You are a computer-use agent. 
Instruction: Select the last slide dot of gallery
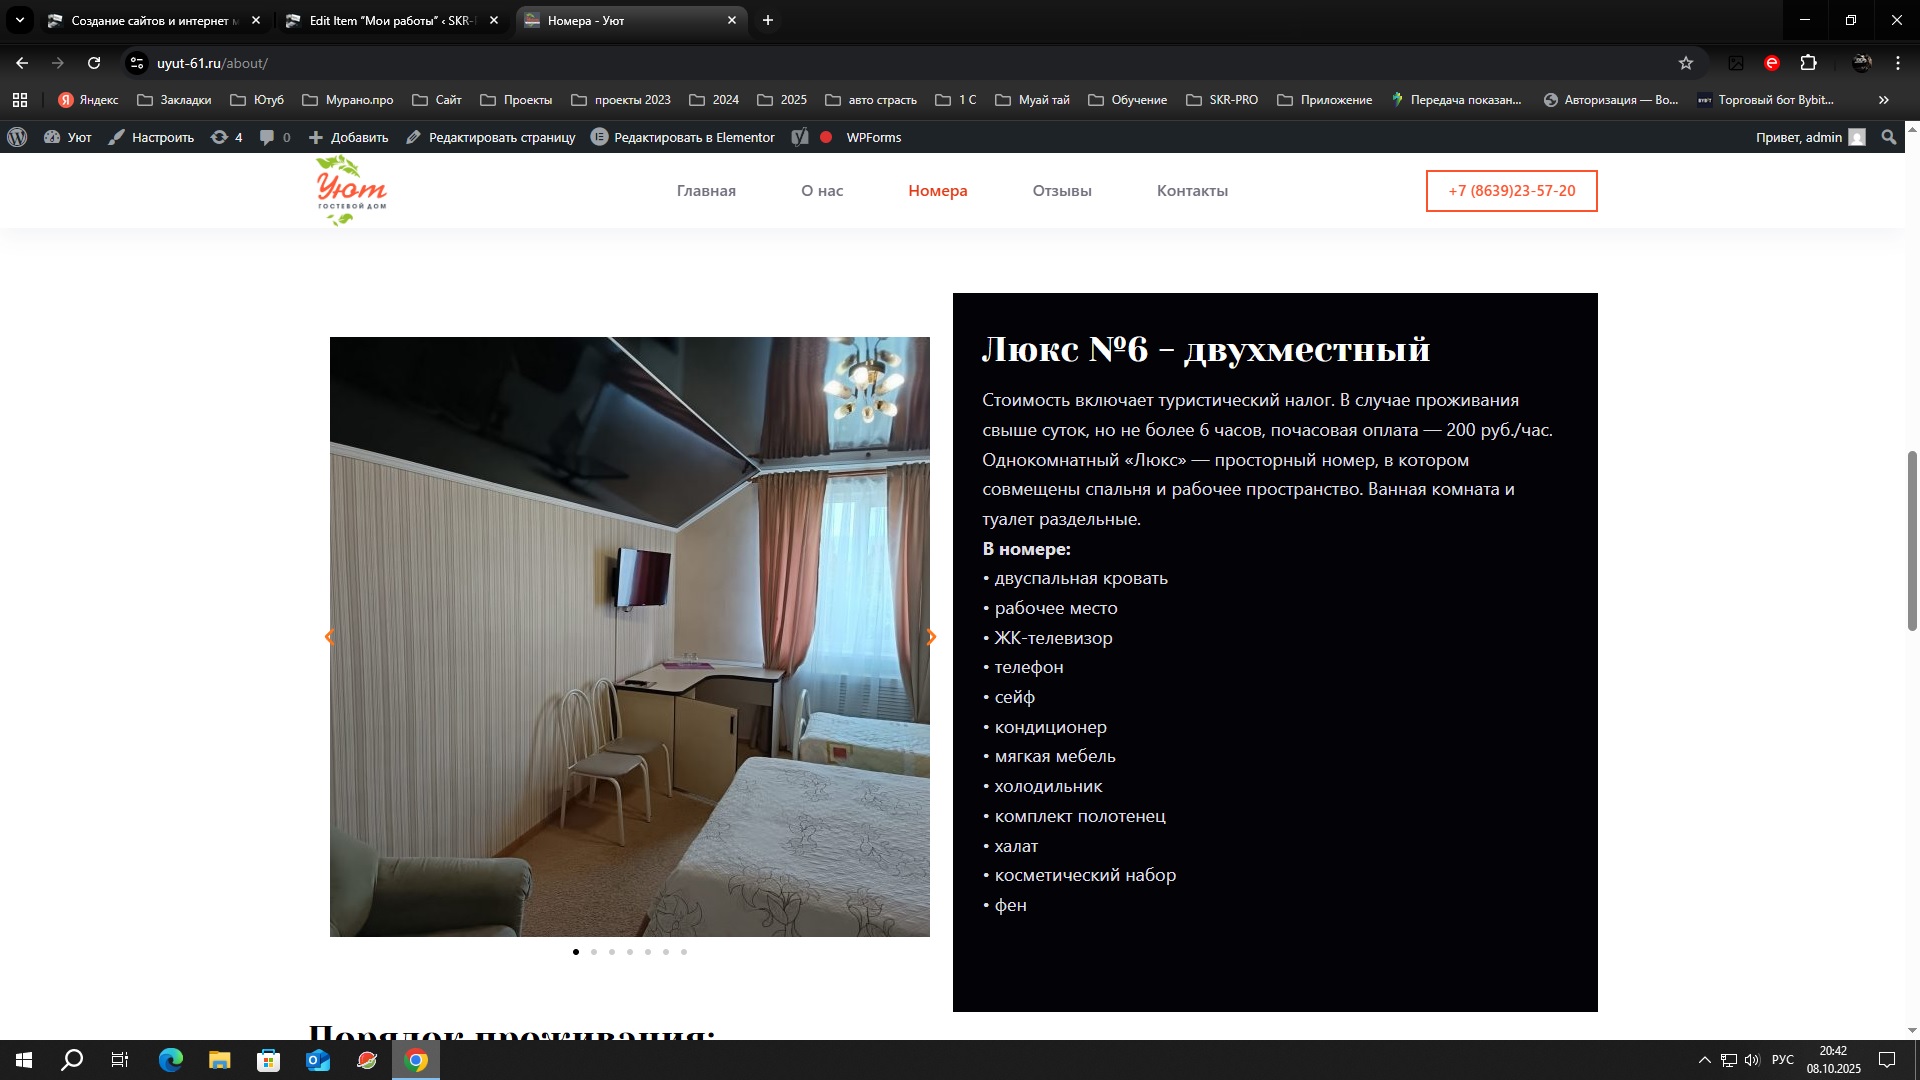[684, 952]
